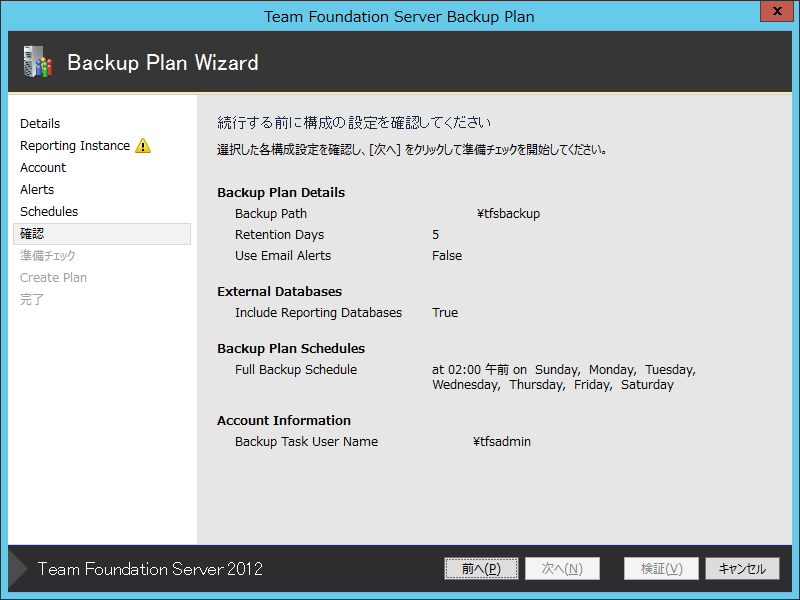Image resolution: width=800 pixels, height=600 pixels.
Task: Click the disabled Create Plan step
Action: click(53, 277)
